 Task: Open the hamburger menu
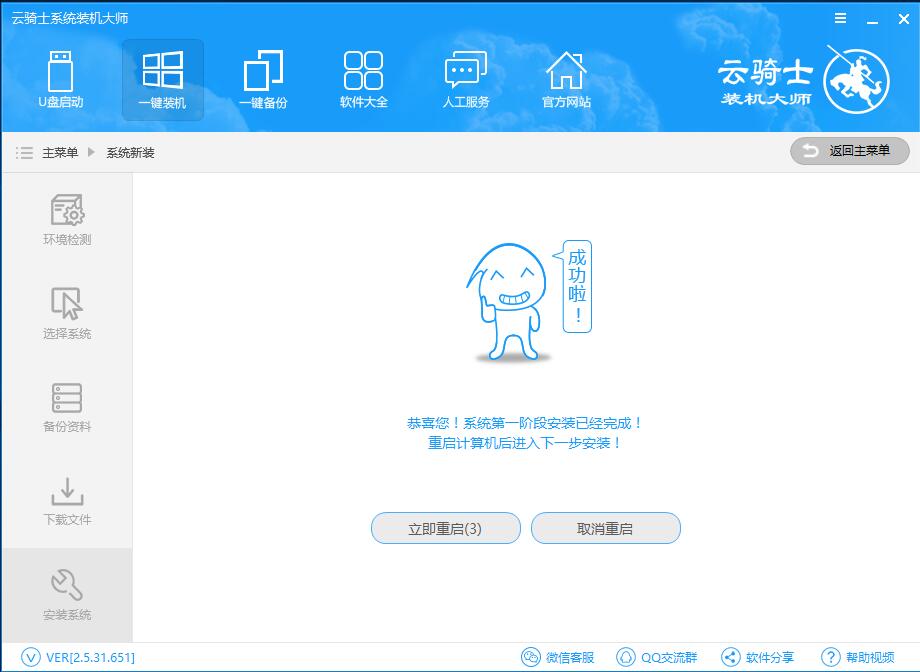(838, 17)
